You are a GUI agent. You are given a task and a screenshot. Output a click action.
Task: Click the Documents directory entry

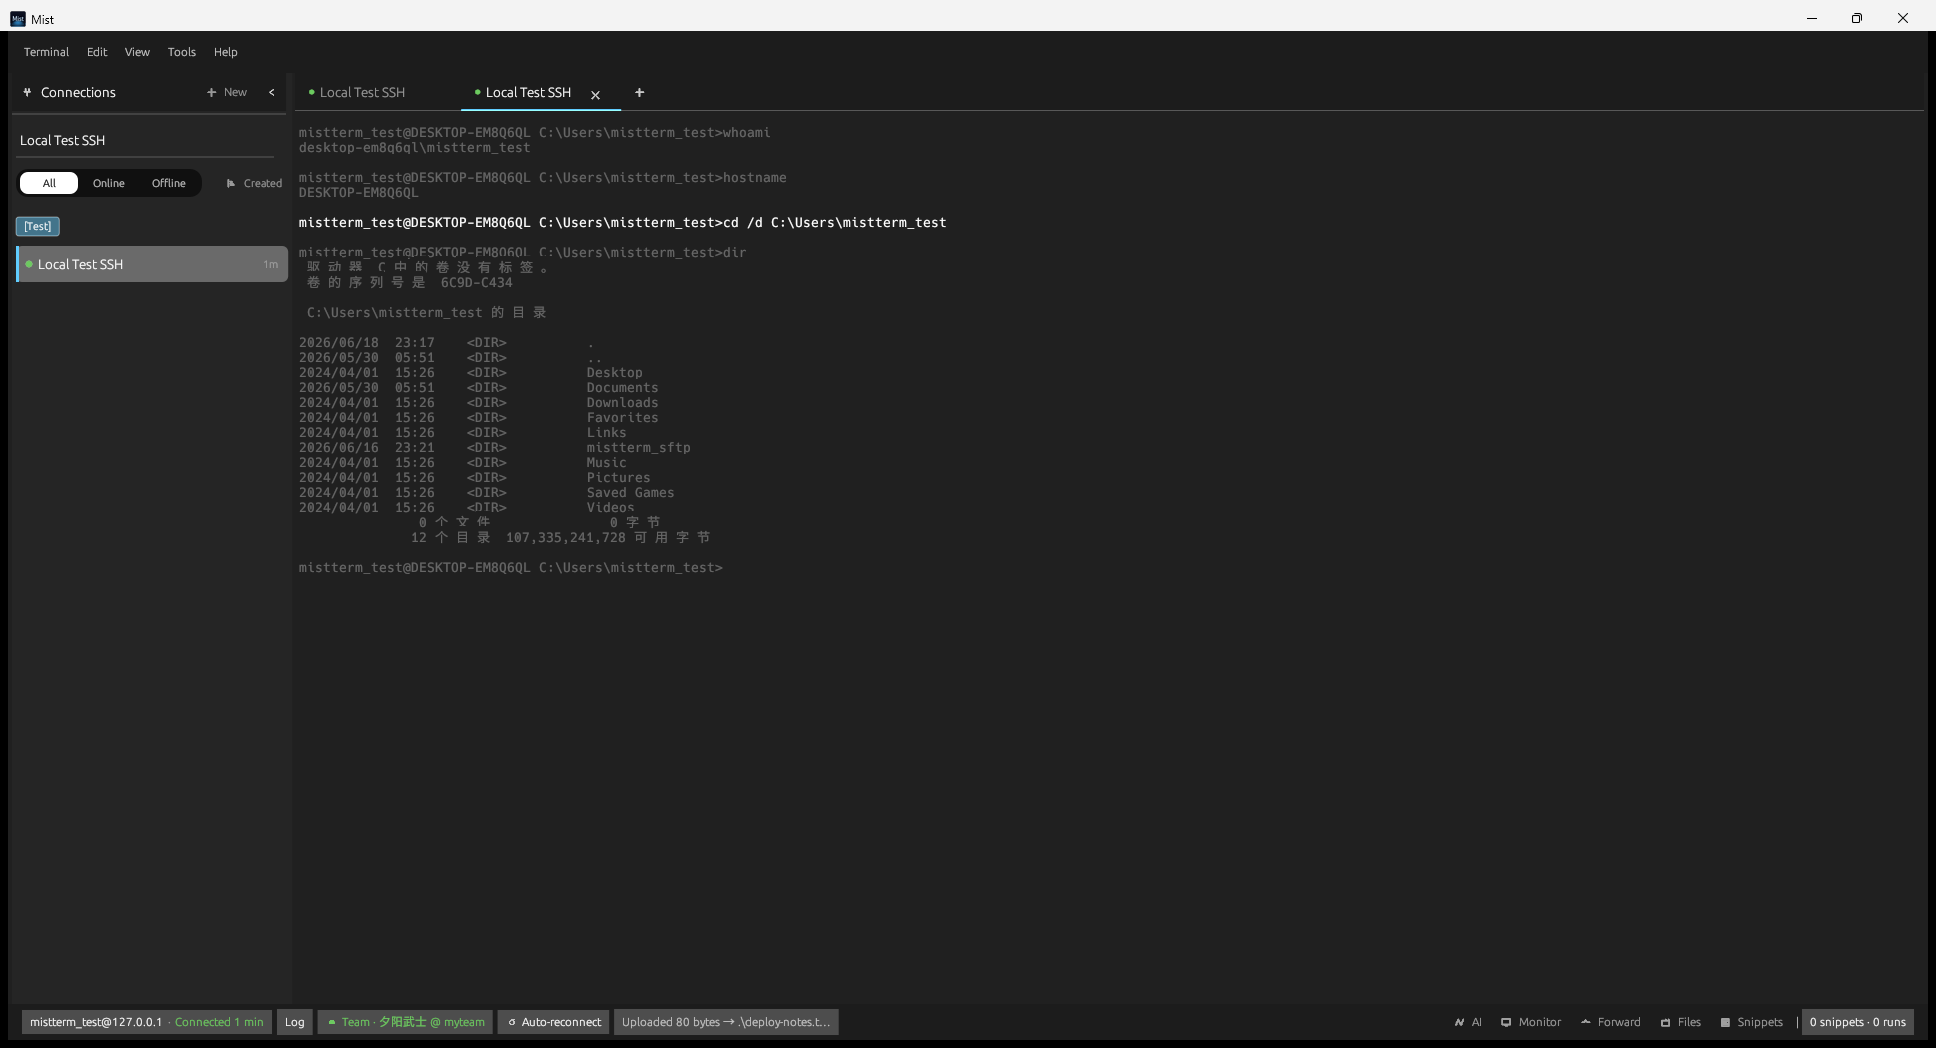click(x=622, y=388)
